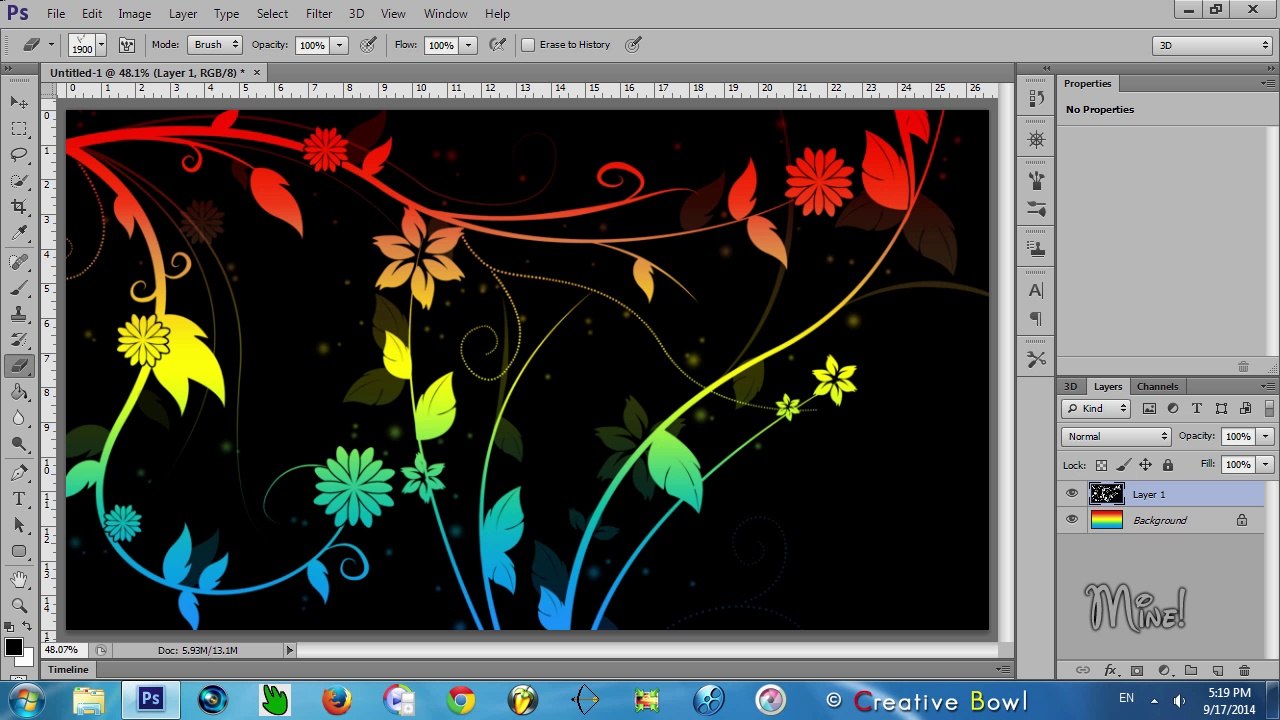Screen dimensions: 1280x720
Task: Open Windows Start button
Action: (25, 700)
